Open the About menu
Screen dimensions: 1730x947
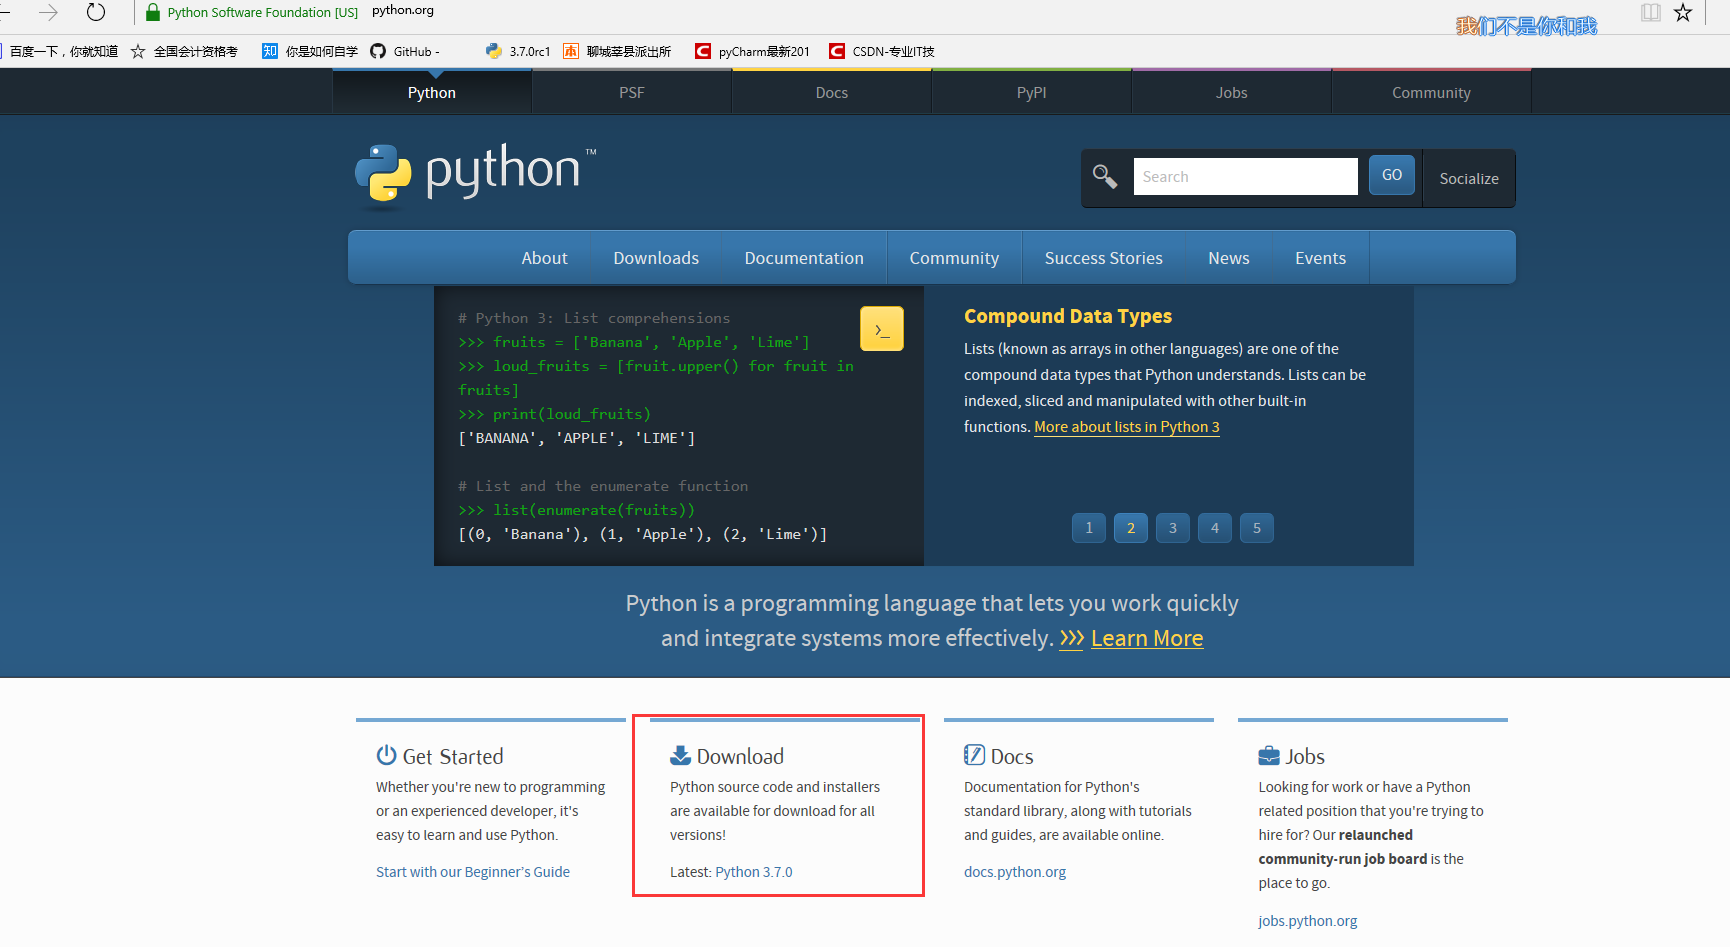[x=544, y=258]
